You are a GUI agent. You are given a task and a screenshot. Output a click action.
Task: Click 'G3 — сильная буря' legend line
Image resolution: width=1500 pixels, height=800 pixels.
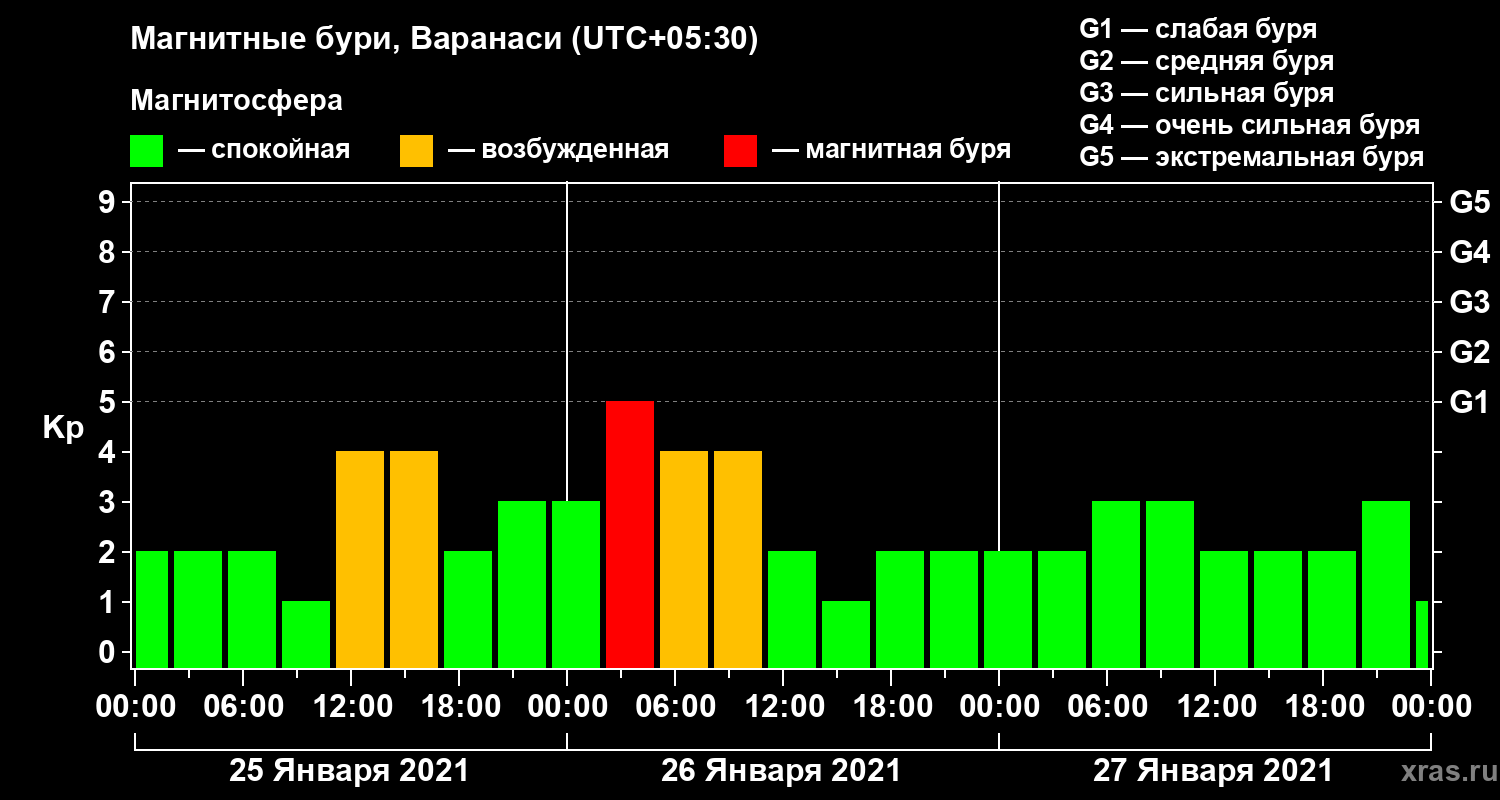(x=1206, y=93)
